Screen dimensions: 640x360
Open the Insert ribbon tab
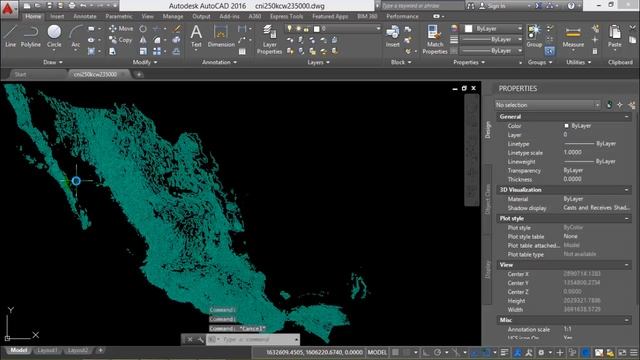pos(57,16)
